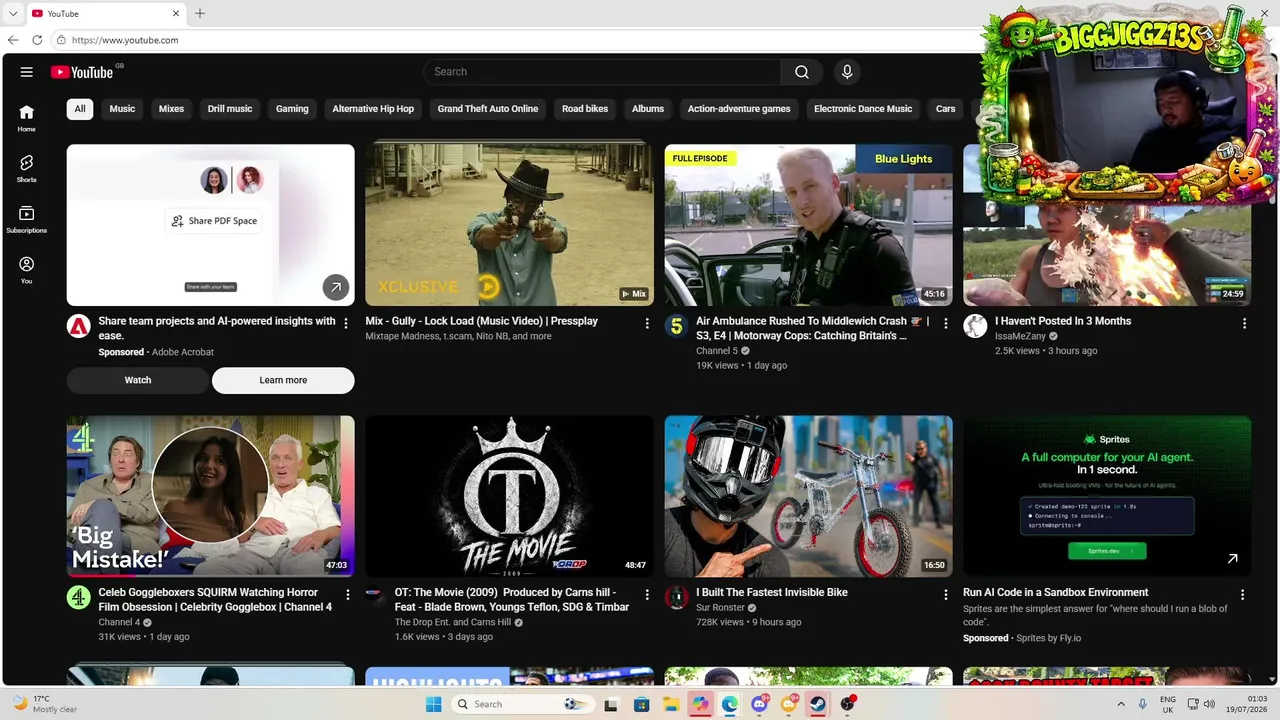The image size is (1280, 720).
Task: Open the weather widget in the taskbar
Action: [45, 704]
